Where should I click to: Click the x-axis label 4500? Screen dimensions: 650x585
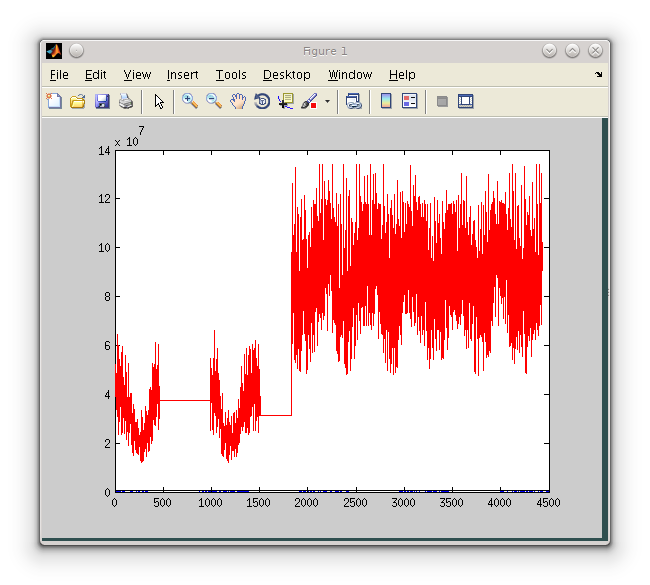(548, 503)
